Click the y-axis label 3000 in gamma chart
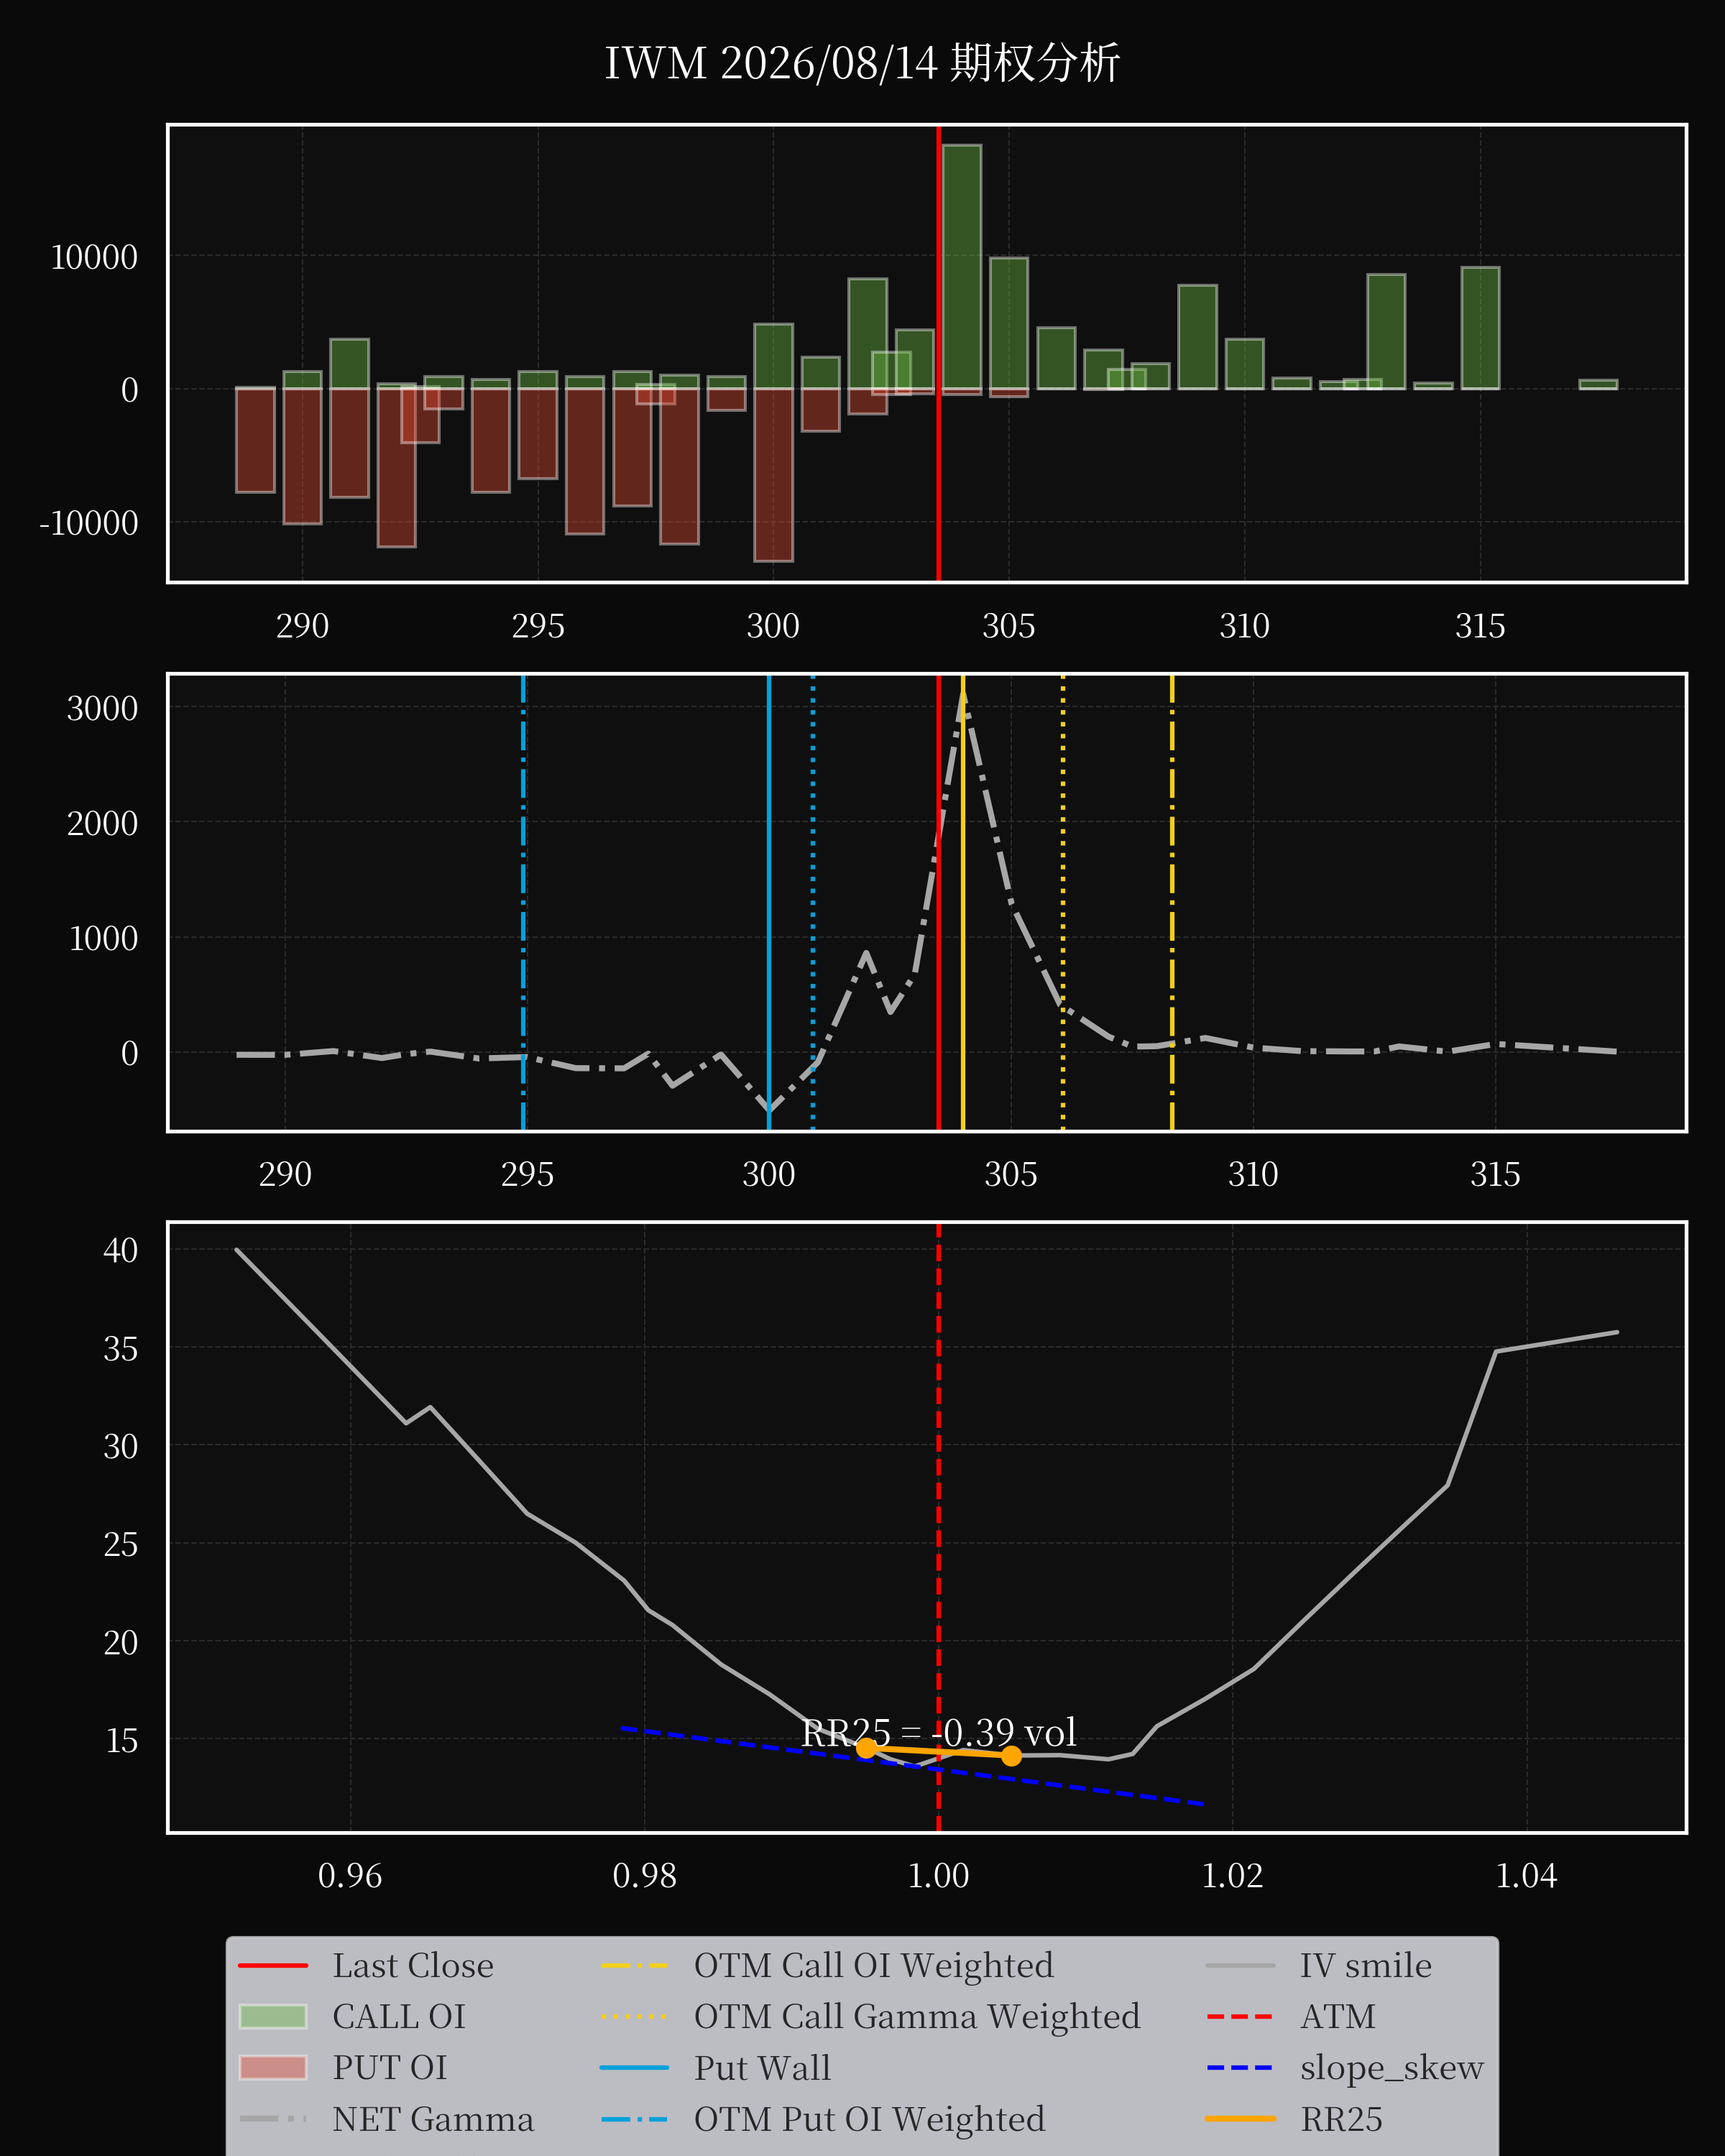 (x=102, y=708)
